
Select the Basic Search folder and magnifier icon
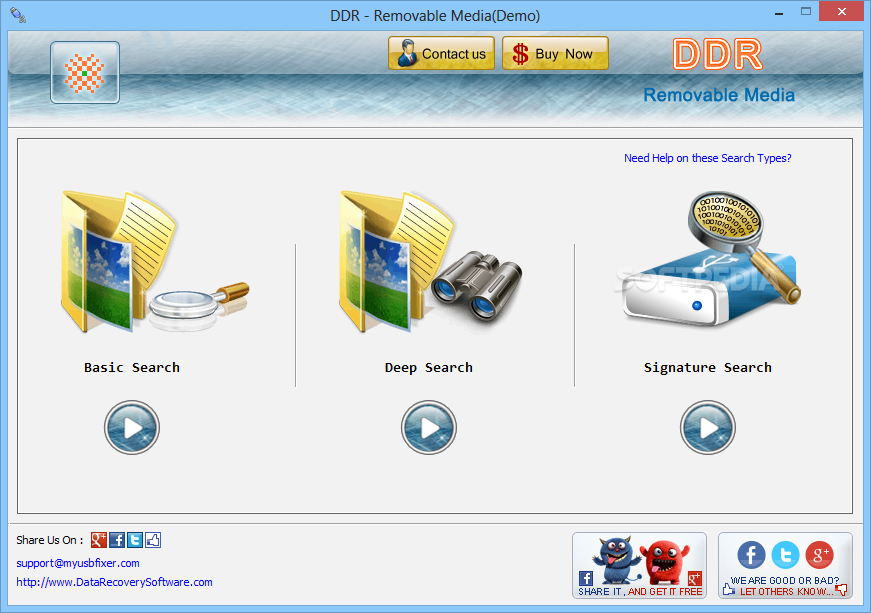(x=154, y=262)
